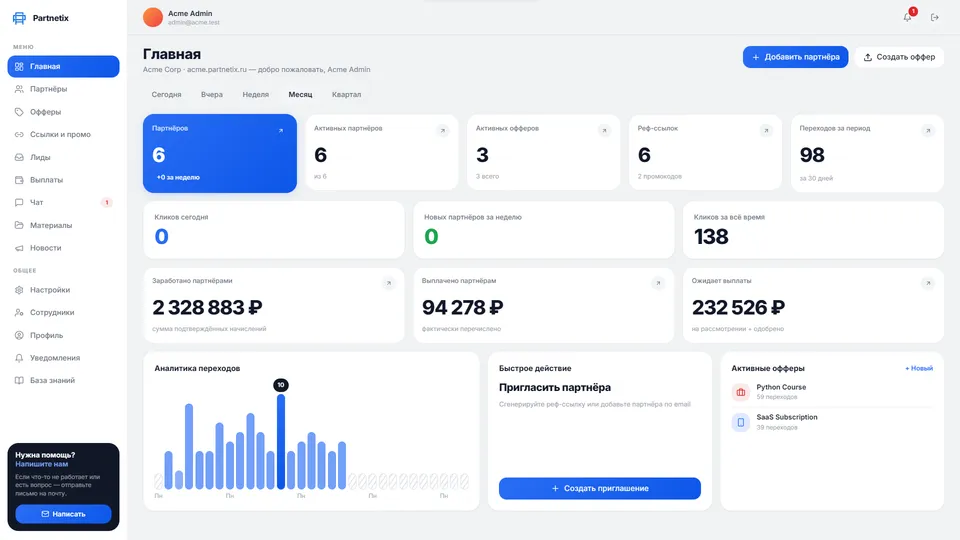Open Главная in the sidebar

63,66
